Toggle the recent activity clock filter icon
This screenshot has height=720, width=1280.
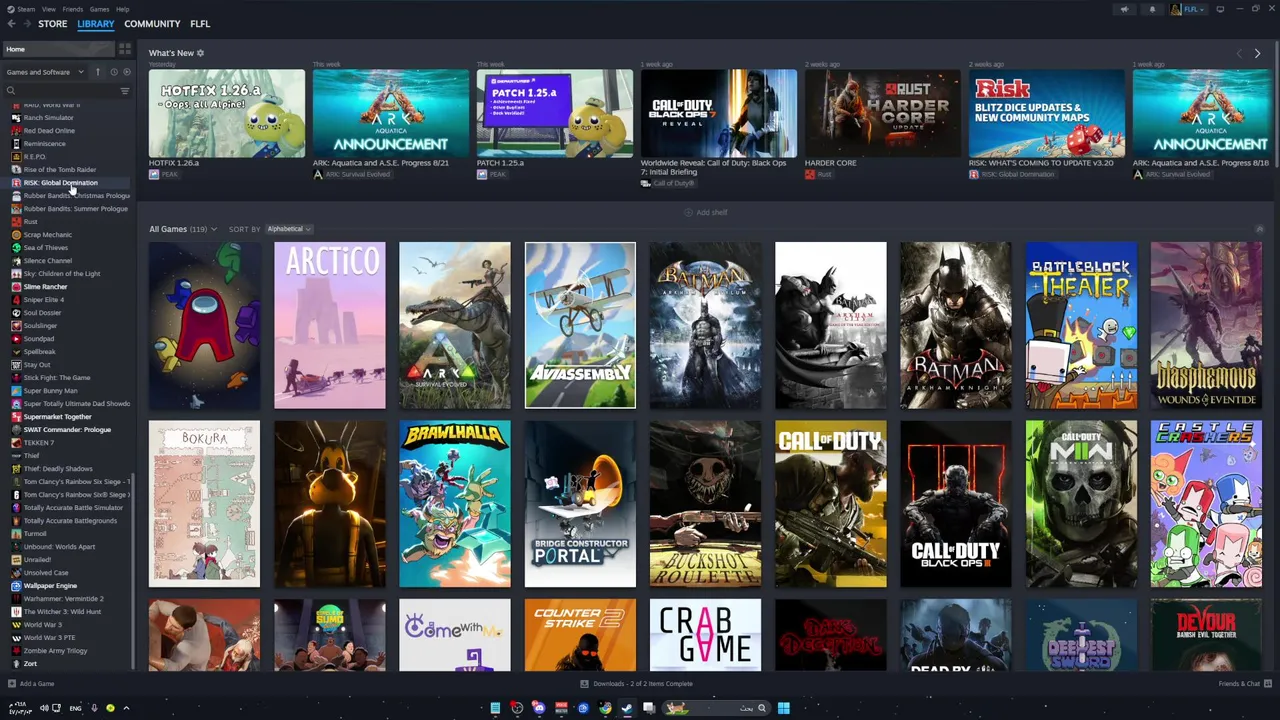click(x=113, y=72)
